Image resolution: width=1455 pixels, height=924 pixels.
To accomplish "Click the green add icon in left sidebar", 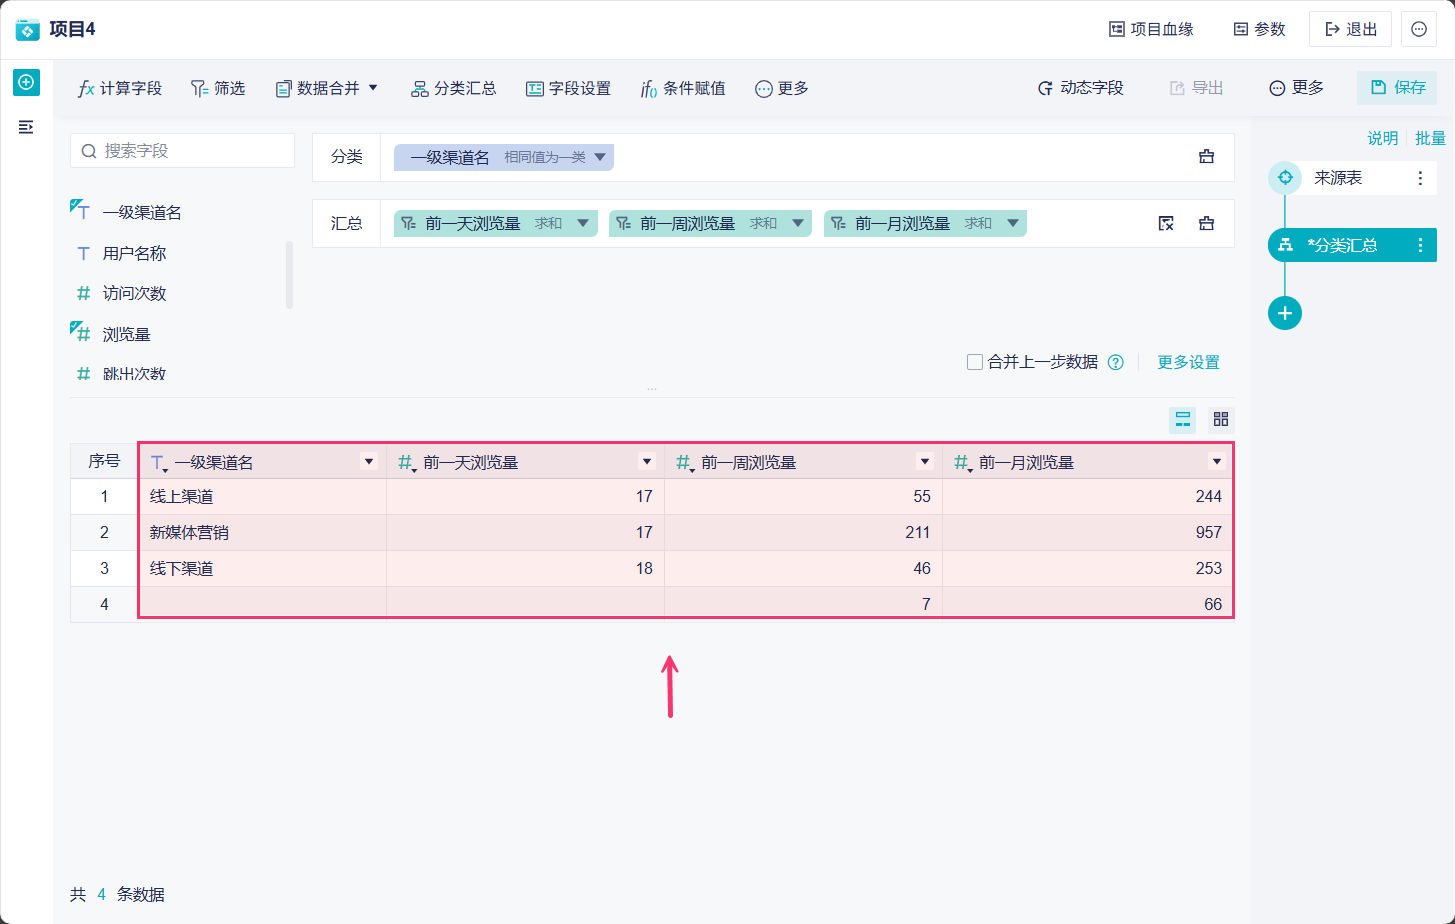I will click(26, 82).
